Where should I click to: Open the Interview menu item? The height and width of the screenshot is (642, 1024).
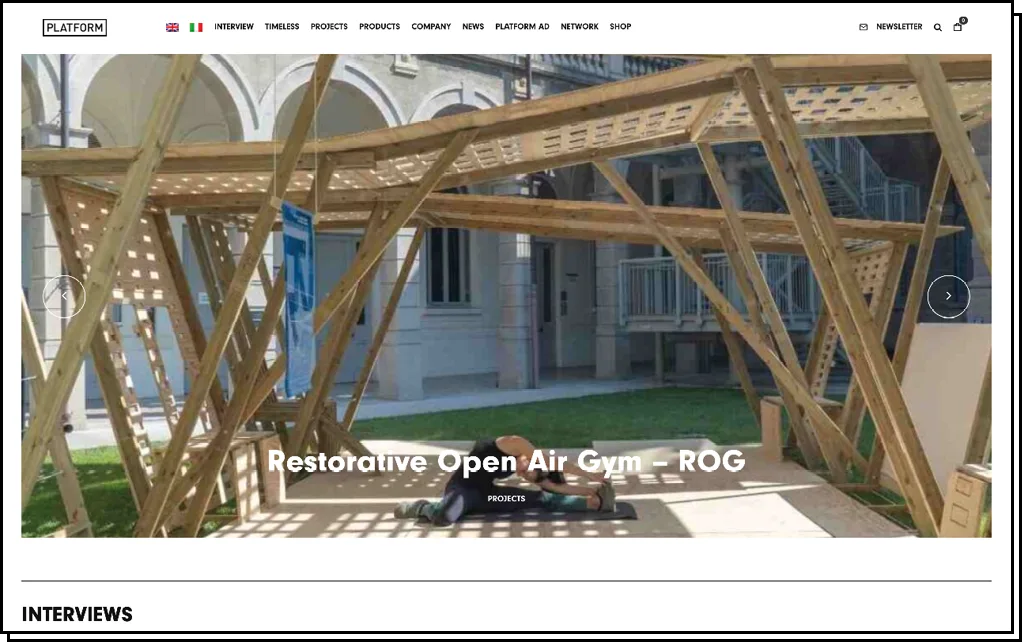(234, 27)
